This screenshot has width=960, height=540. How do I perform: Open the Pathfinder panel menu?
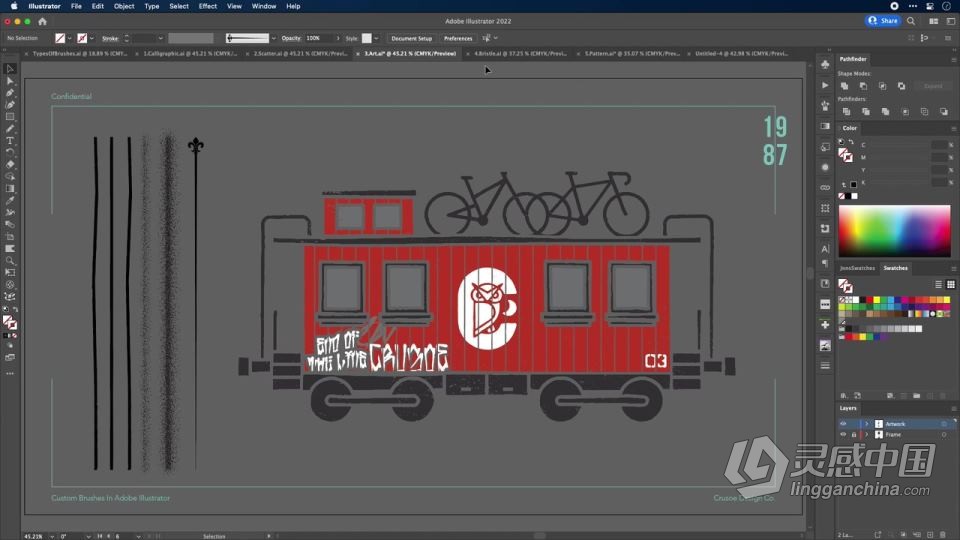point(953,59)
